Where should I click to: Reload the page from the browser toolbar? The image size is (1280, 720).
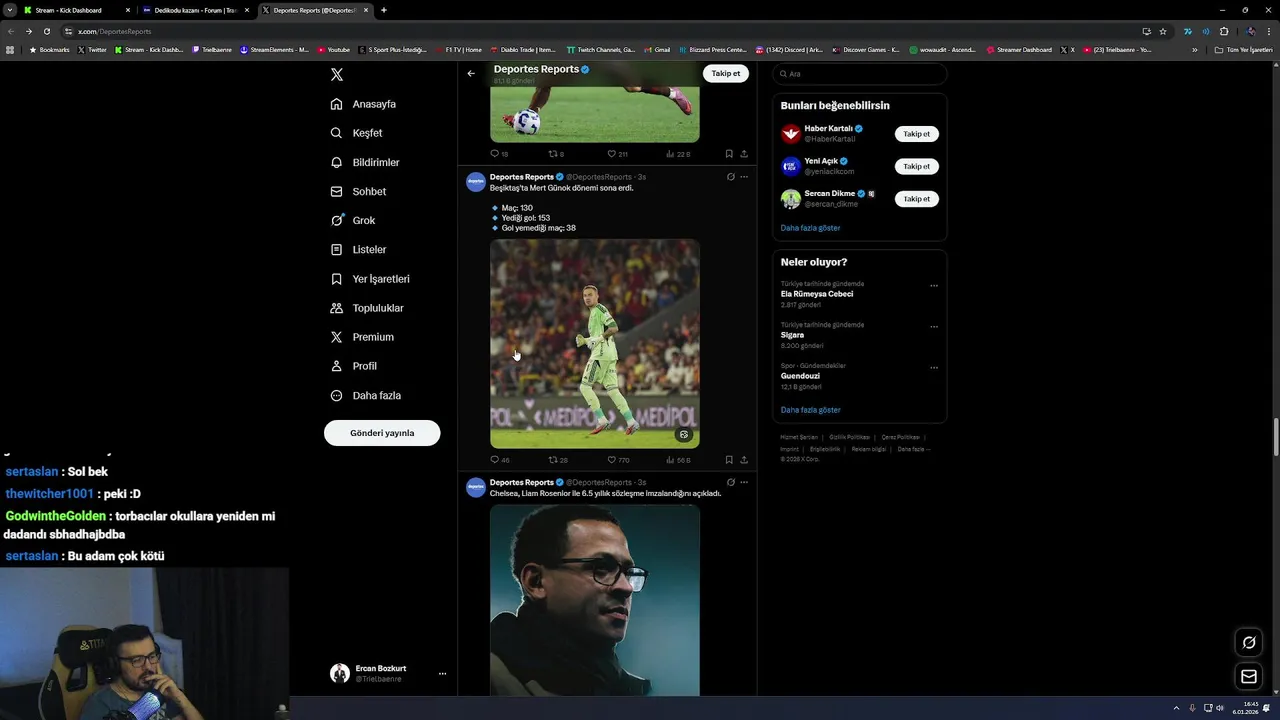coord(47,31)
